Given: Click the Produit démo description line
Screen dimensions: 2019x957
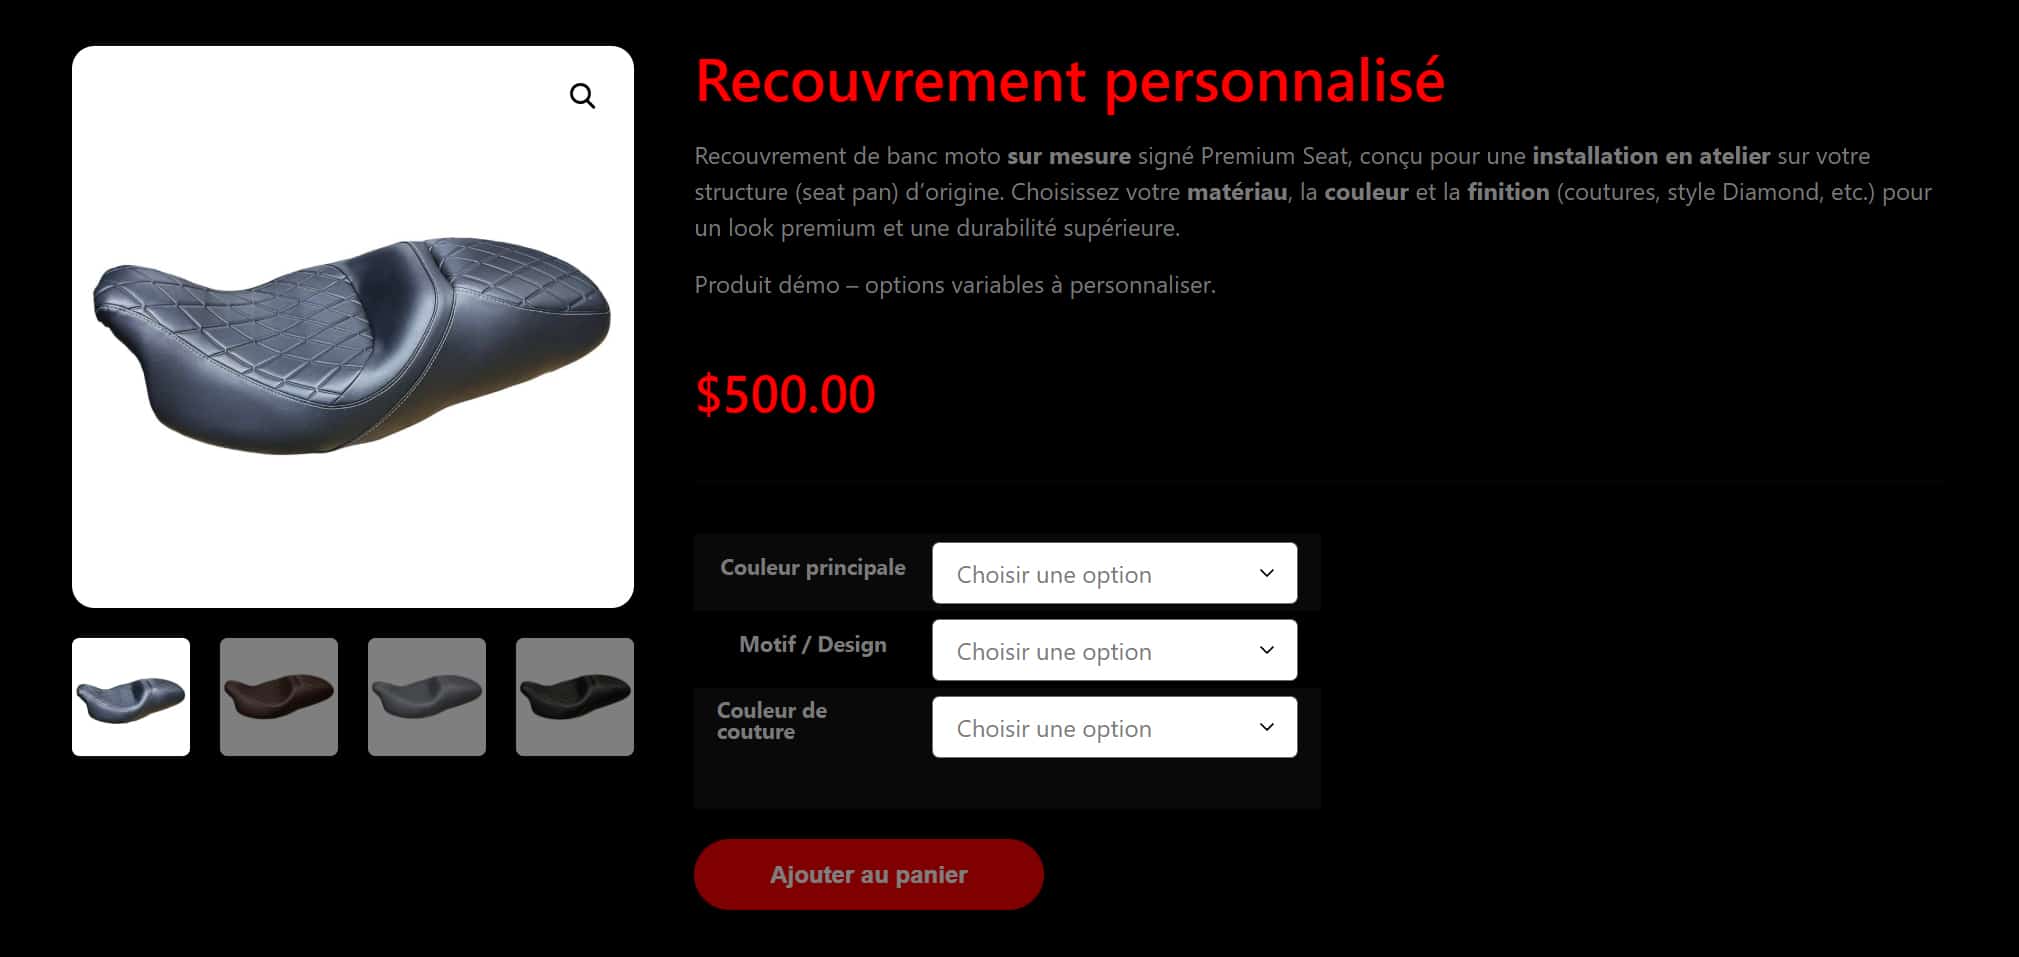Looking at the screenshot, I should click(955, 285).
